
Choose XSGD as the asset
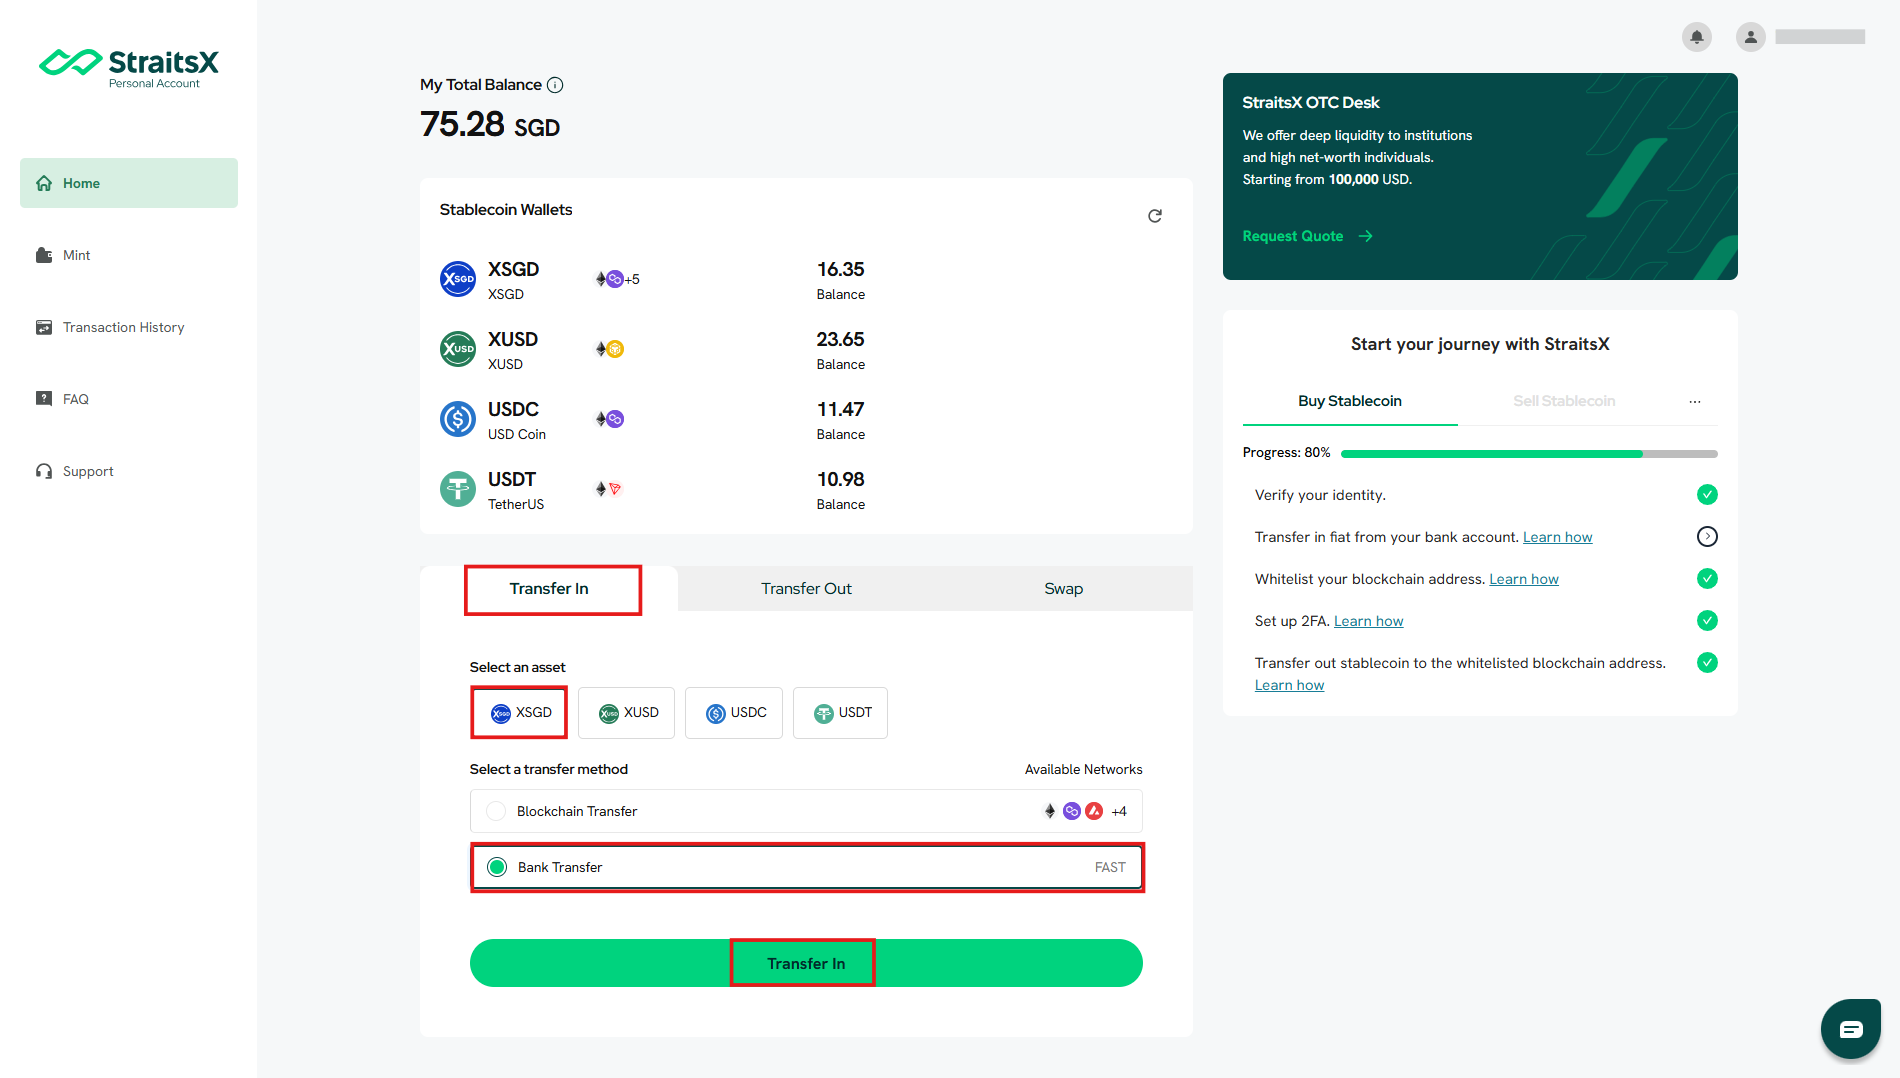pyautogui.click(x=519, y=713)
